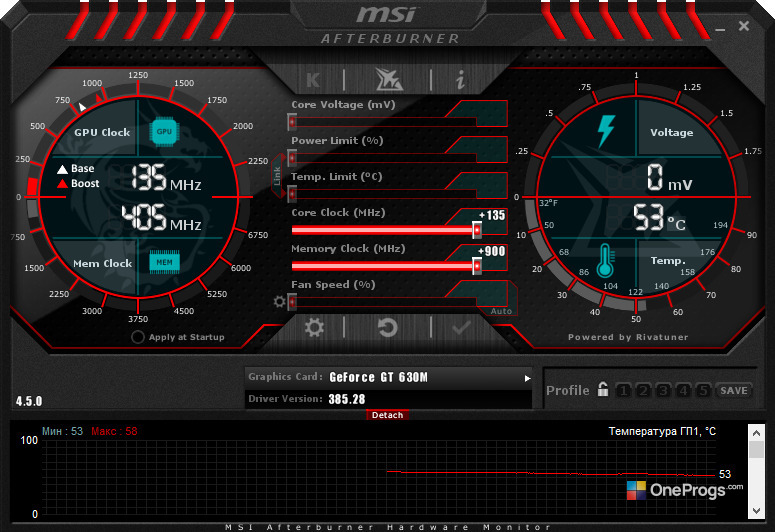Click the driver version 385.28 text

click(346, 399)
